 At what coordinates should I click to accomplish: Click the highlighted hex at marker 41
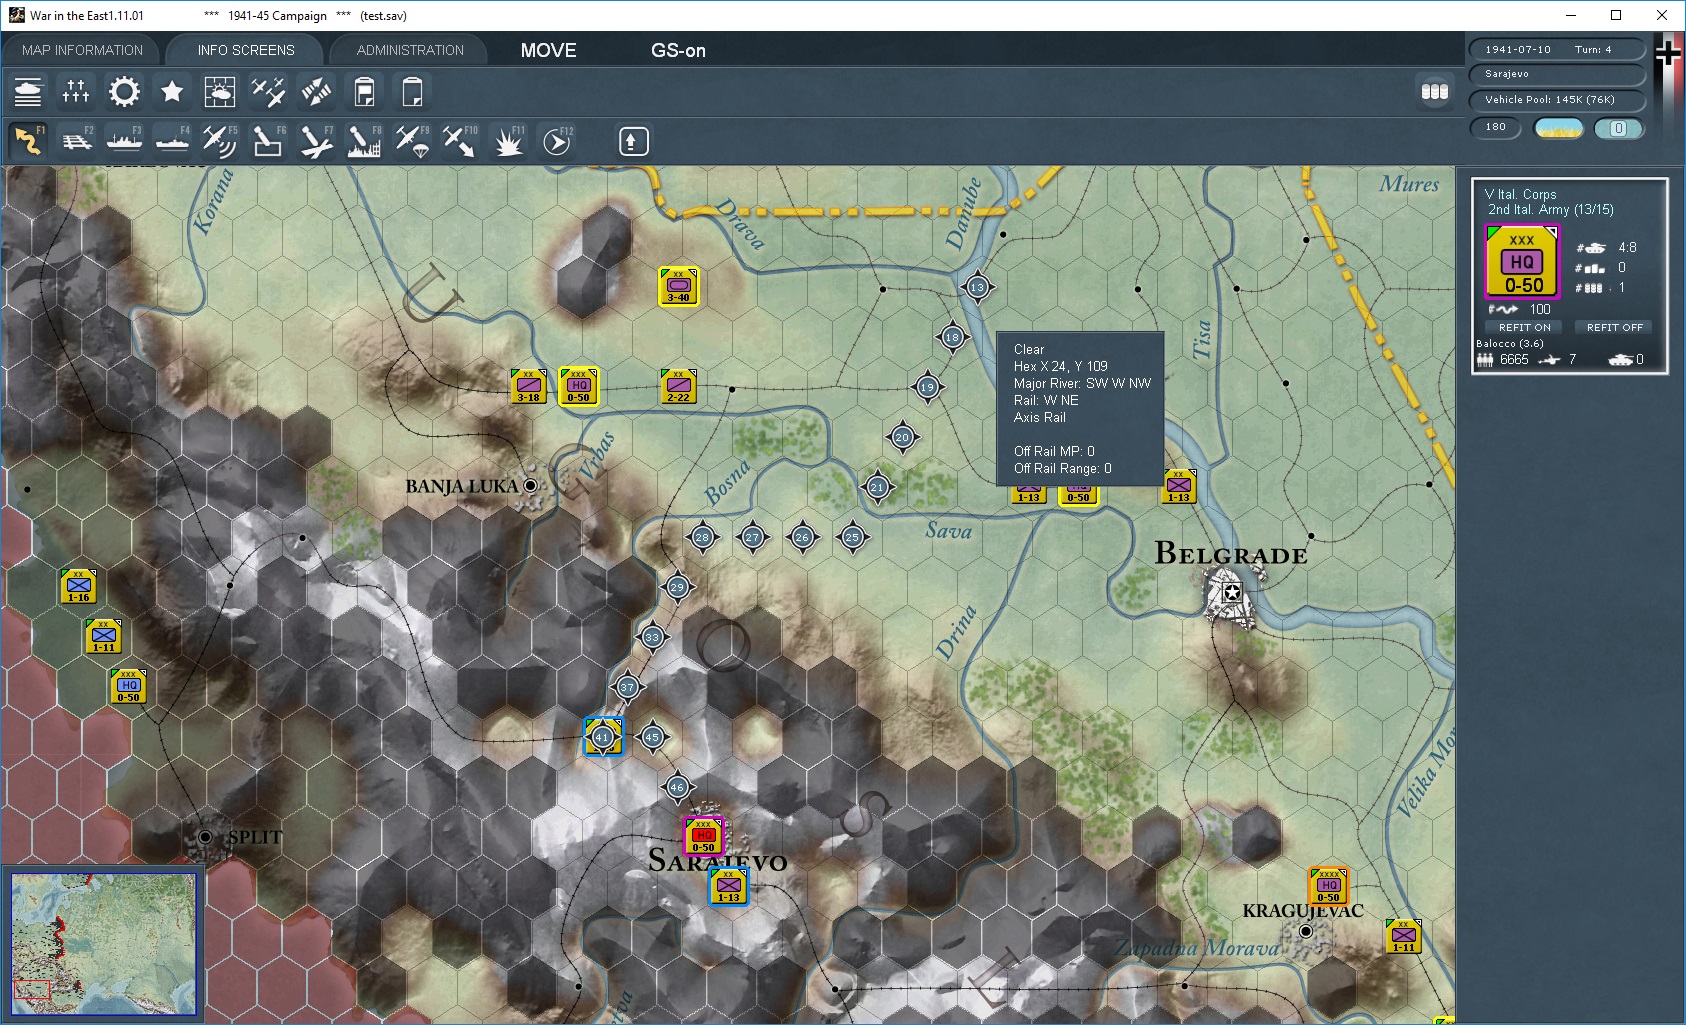coord(603,737)
